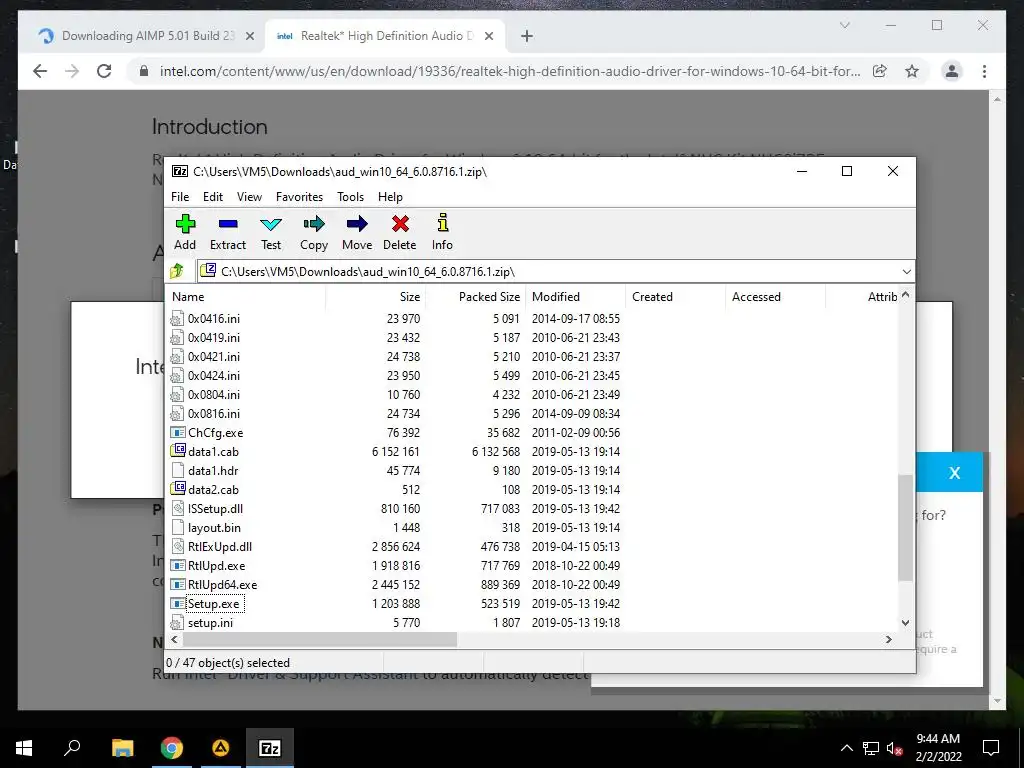
Task: Select the RtlExUpd.dll file
Action: point(219,546)
